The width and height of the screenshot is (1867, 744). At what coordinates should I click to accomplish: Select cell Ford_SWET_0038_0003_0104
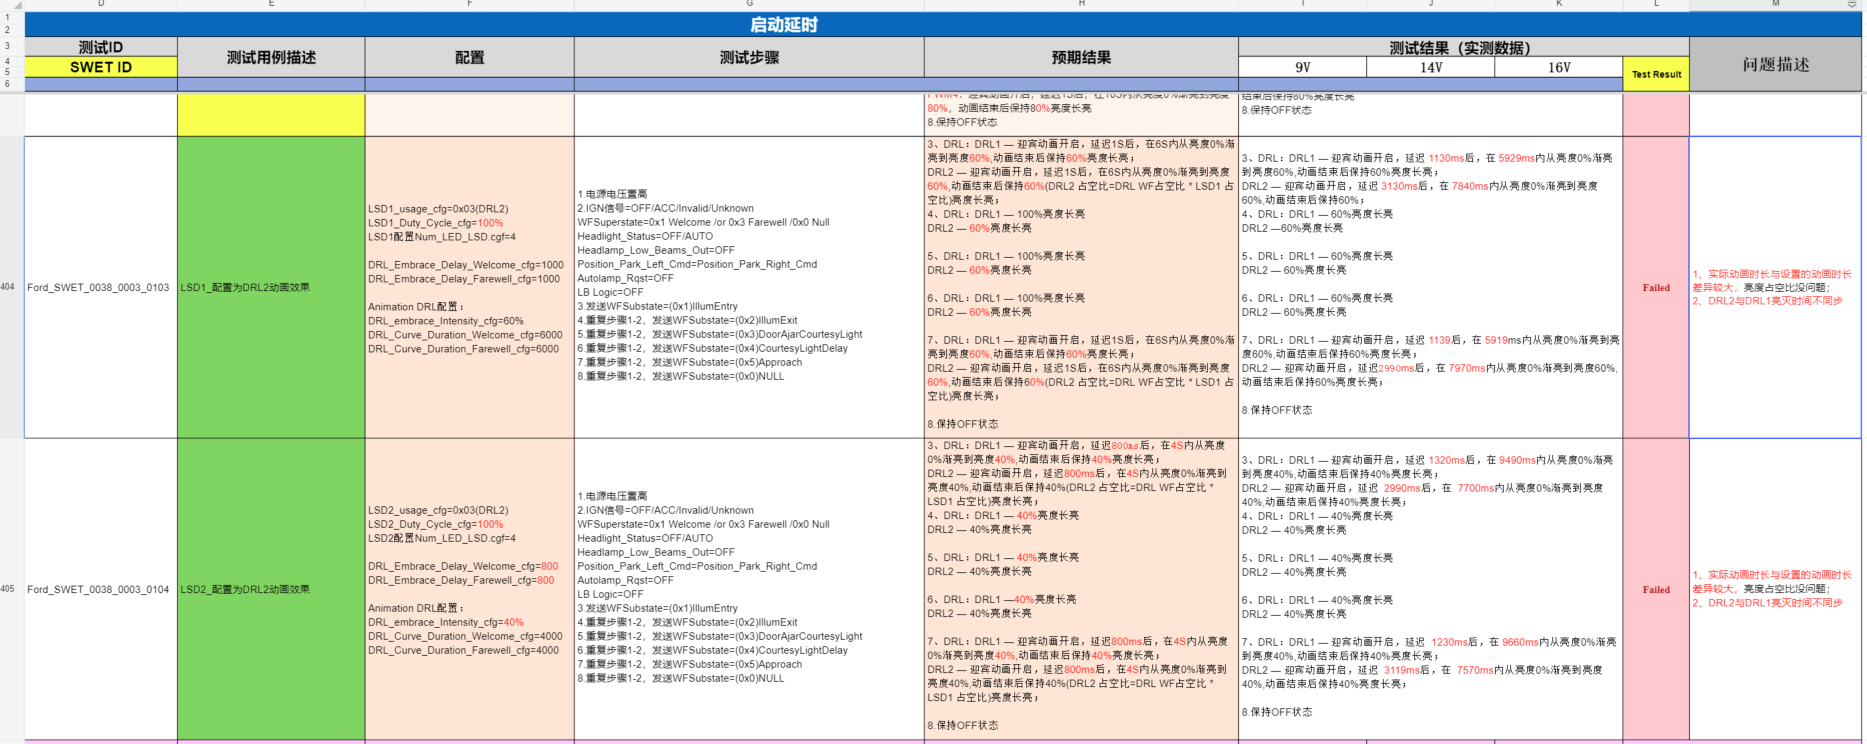coord(99,589)
